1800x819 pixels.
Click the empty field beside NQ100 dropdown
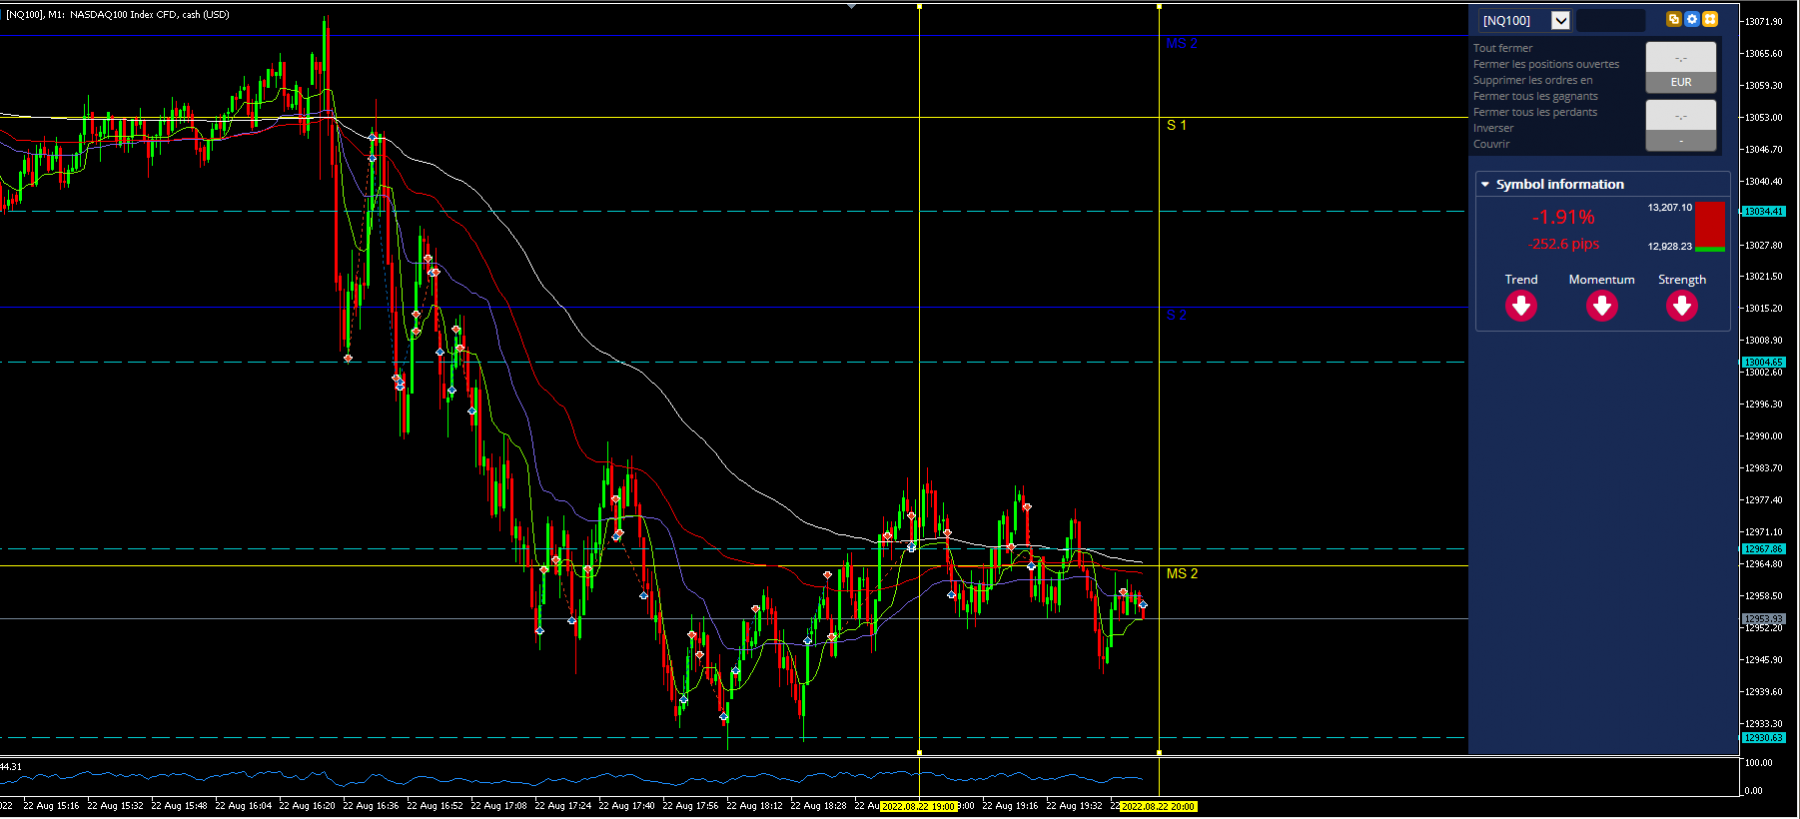pyautogui.click(x=1610, y=20)
